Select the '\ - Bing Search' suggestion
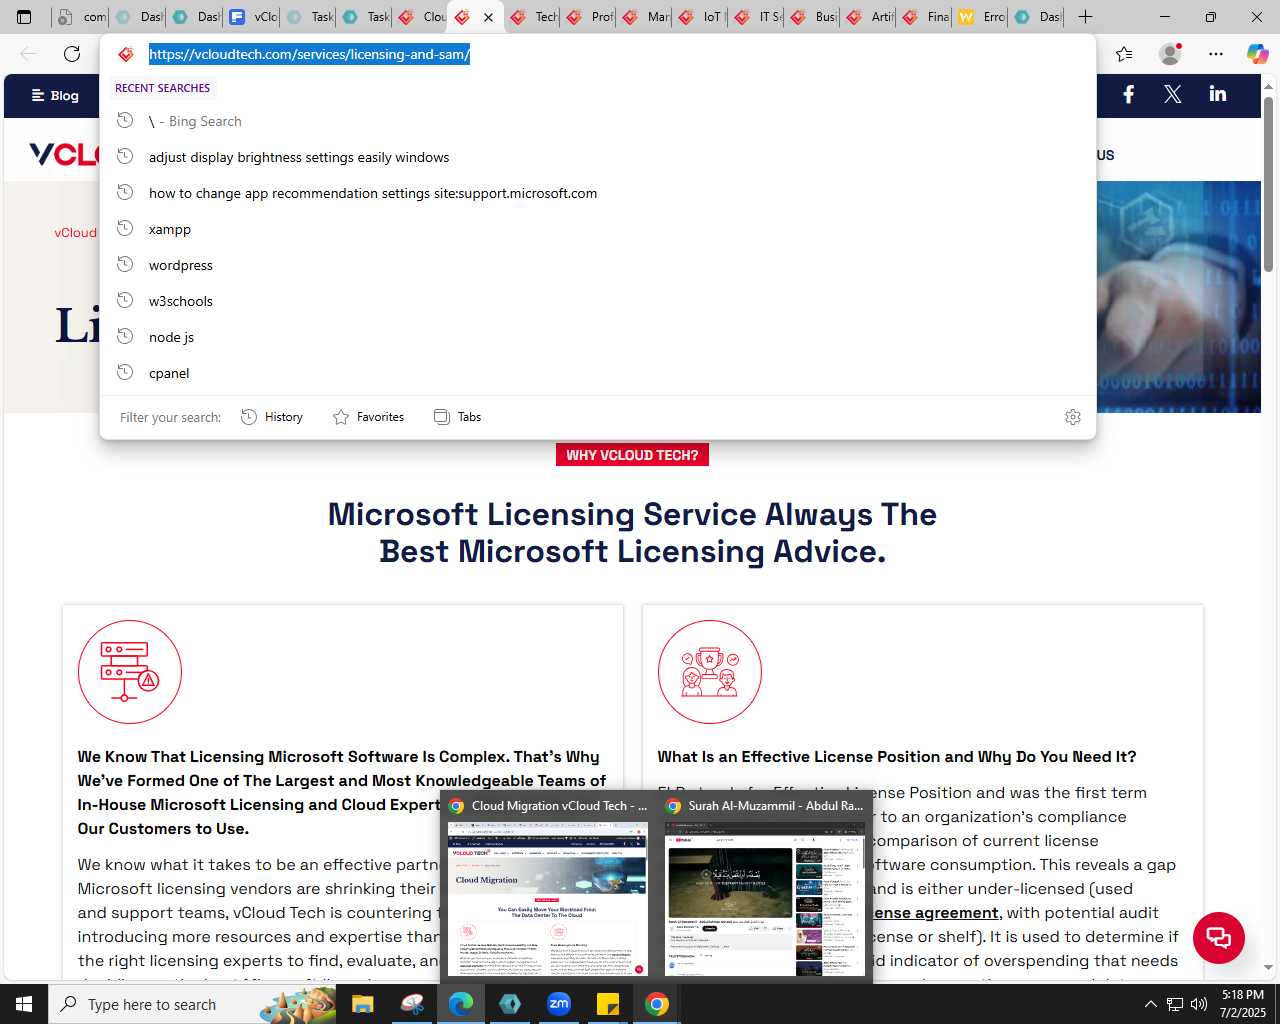This screenshot has width=1280, height=1024. 598,121
